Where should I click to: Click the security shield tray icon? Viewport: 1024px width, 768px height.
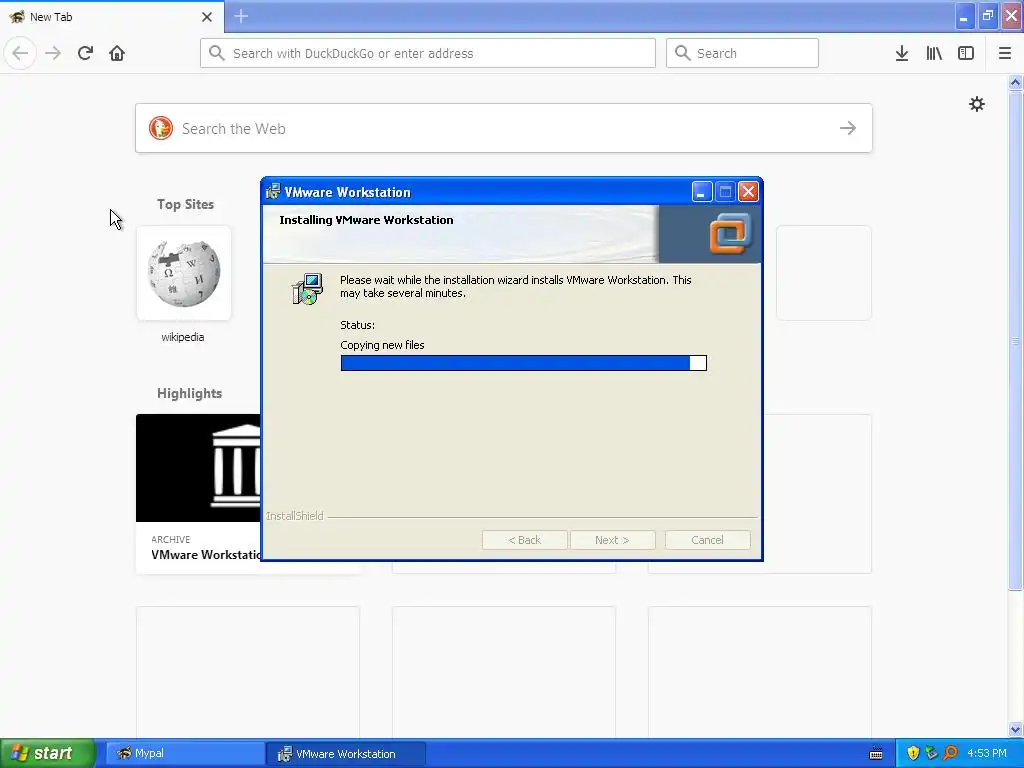tap(913, 753)
